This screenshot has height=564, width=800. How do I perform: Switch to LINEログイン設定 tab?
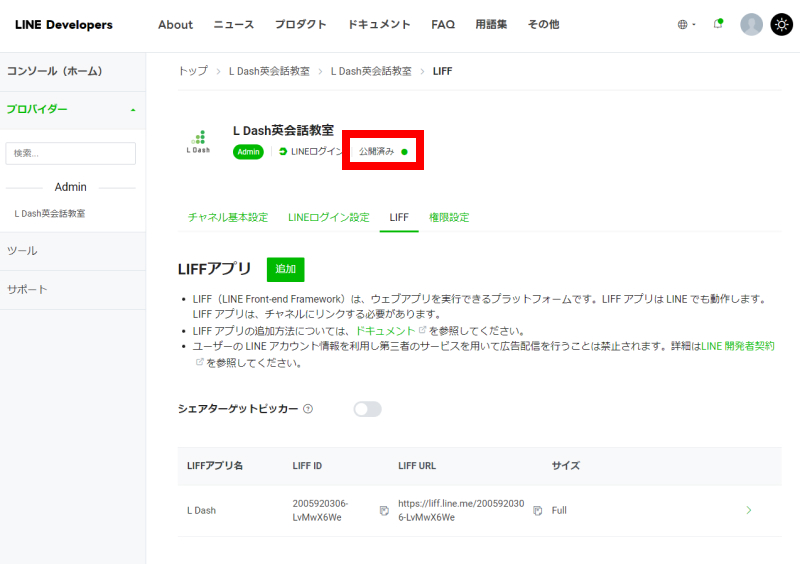[329, 217]
